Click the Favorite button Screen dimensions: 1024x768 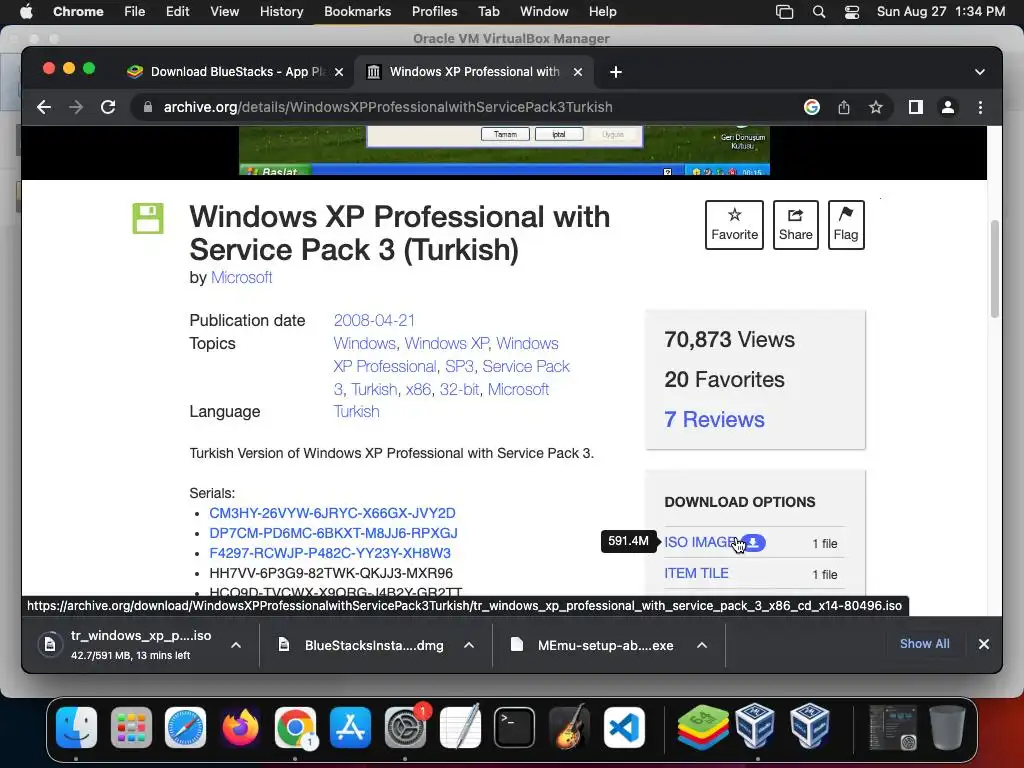734,225
